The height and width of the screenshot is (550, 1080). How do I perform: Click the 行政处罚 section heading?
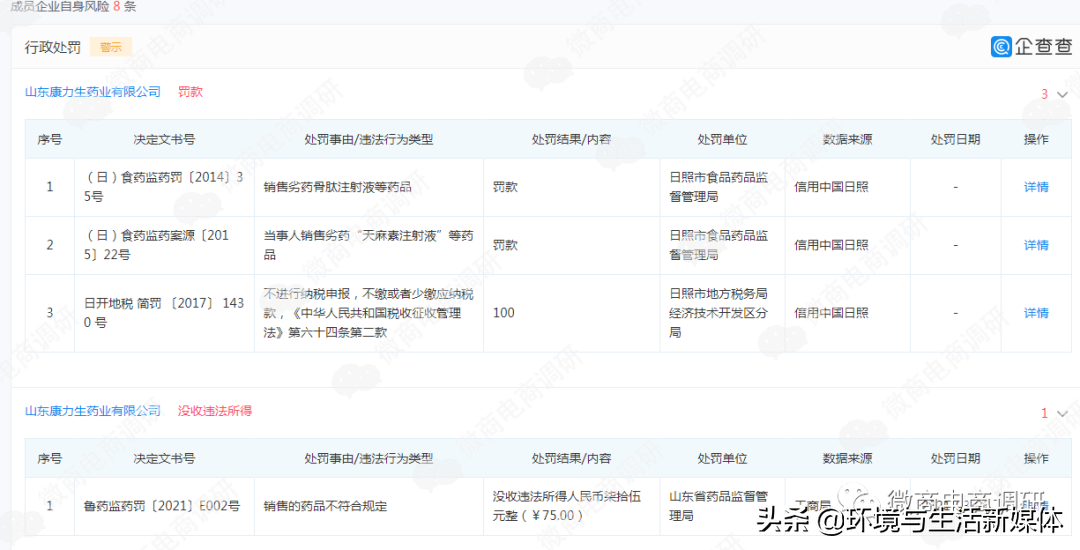pyautogui.click(x=53, y=47)
